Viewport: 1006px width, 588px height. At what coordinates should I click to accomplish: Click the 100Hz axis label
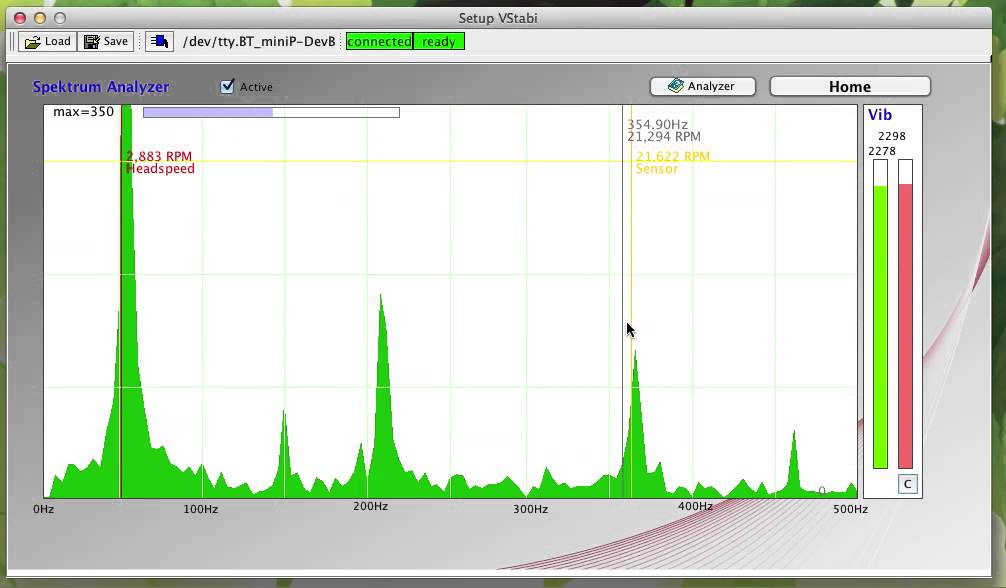tap(201, 509)
